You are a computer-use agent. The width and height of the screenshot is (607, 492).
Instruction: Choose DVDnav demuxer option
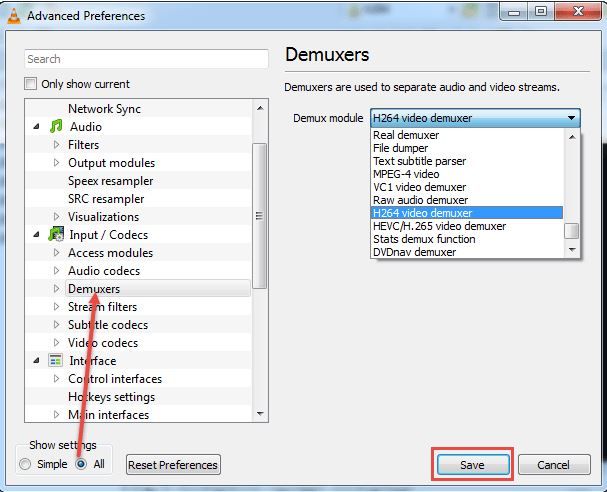point(467,252)
